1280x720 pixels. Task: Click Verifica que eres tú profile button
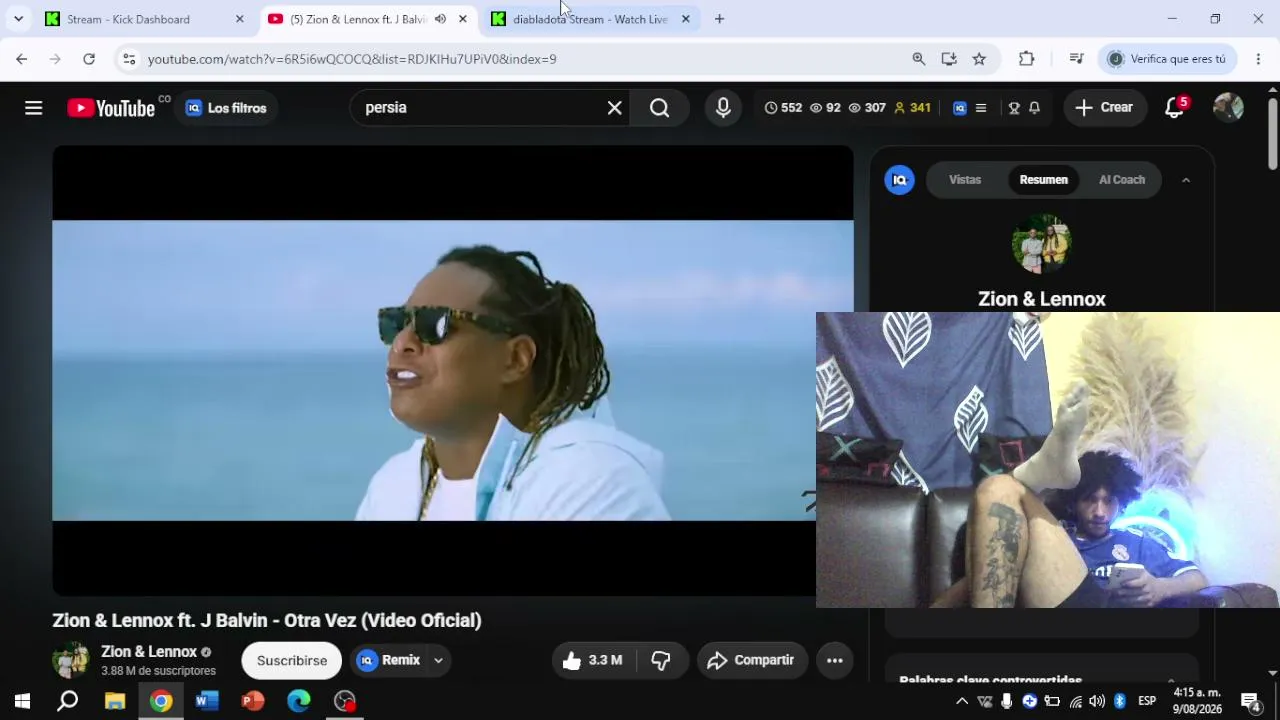coord(1167,59)
